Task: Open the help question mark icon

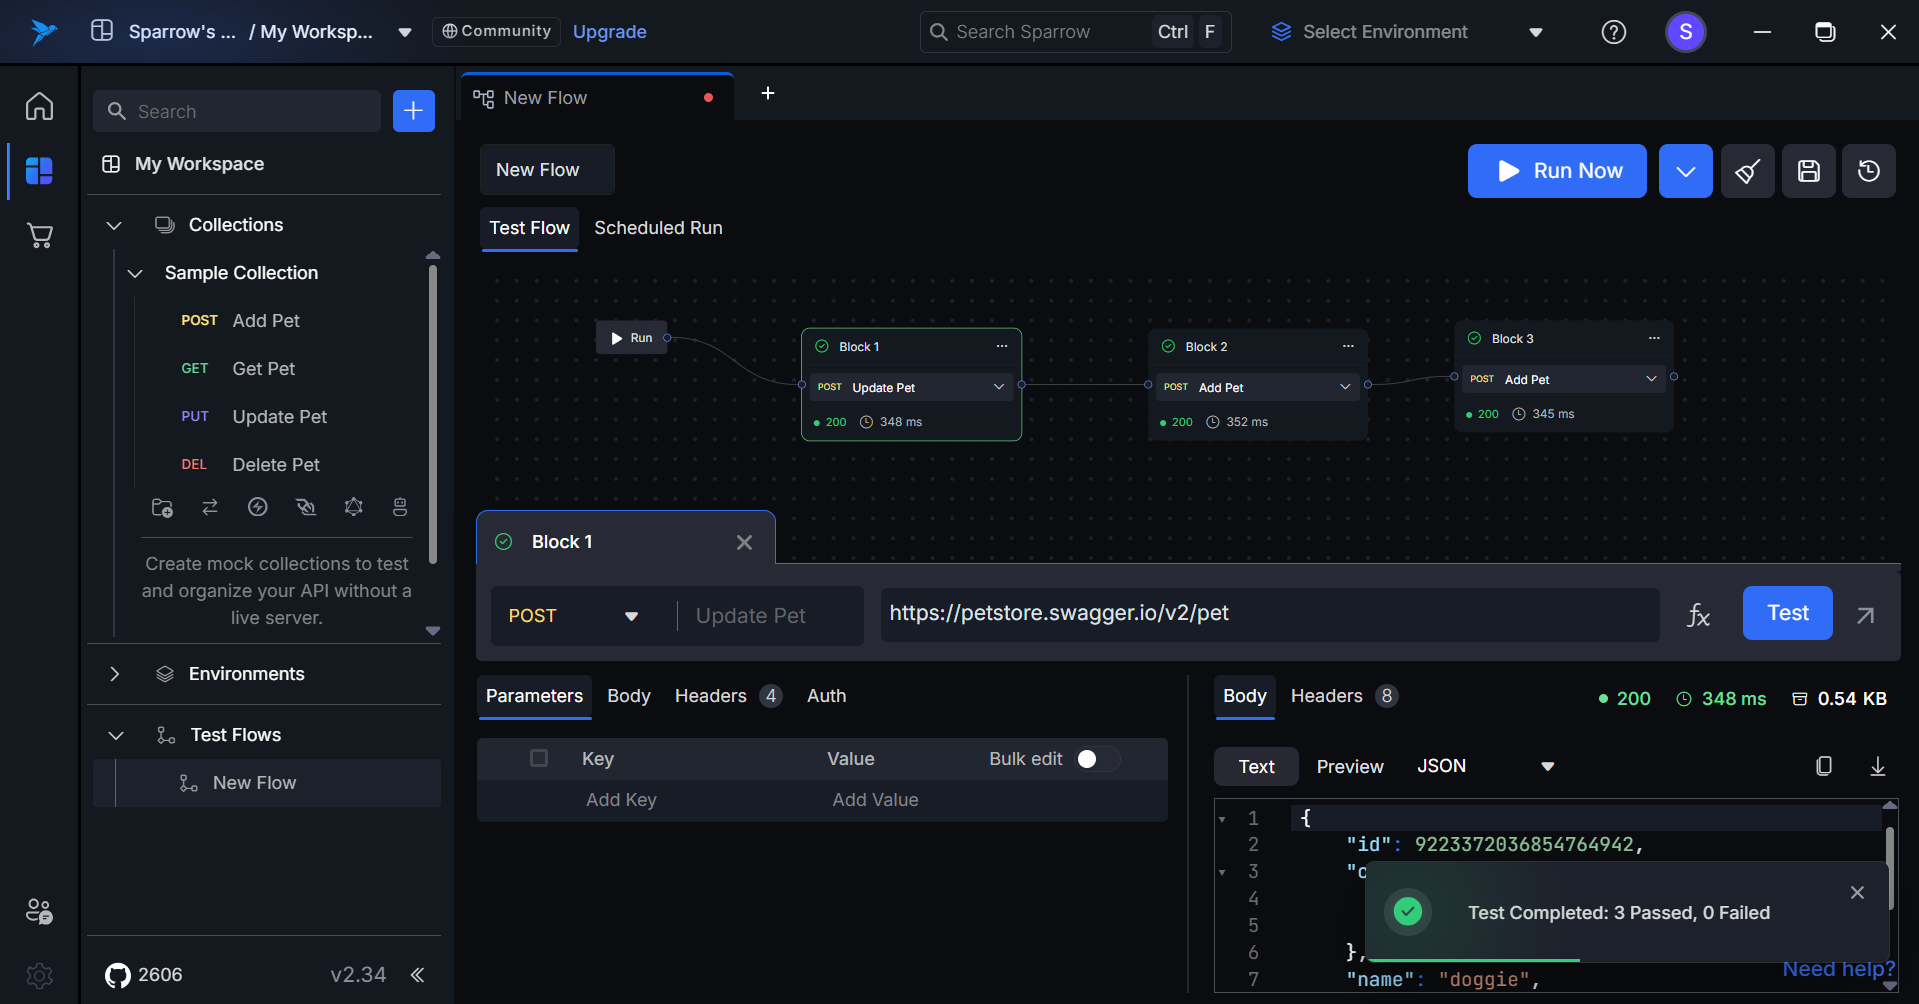Action: 1613,32
